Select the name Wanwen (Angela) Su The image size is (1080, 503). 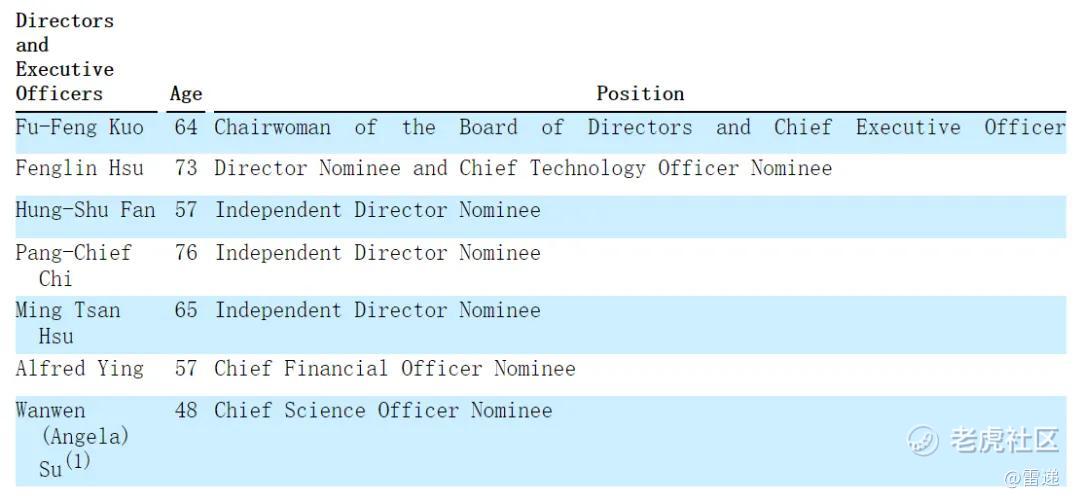[72, 438]
